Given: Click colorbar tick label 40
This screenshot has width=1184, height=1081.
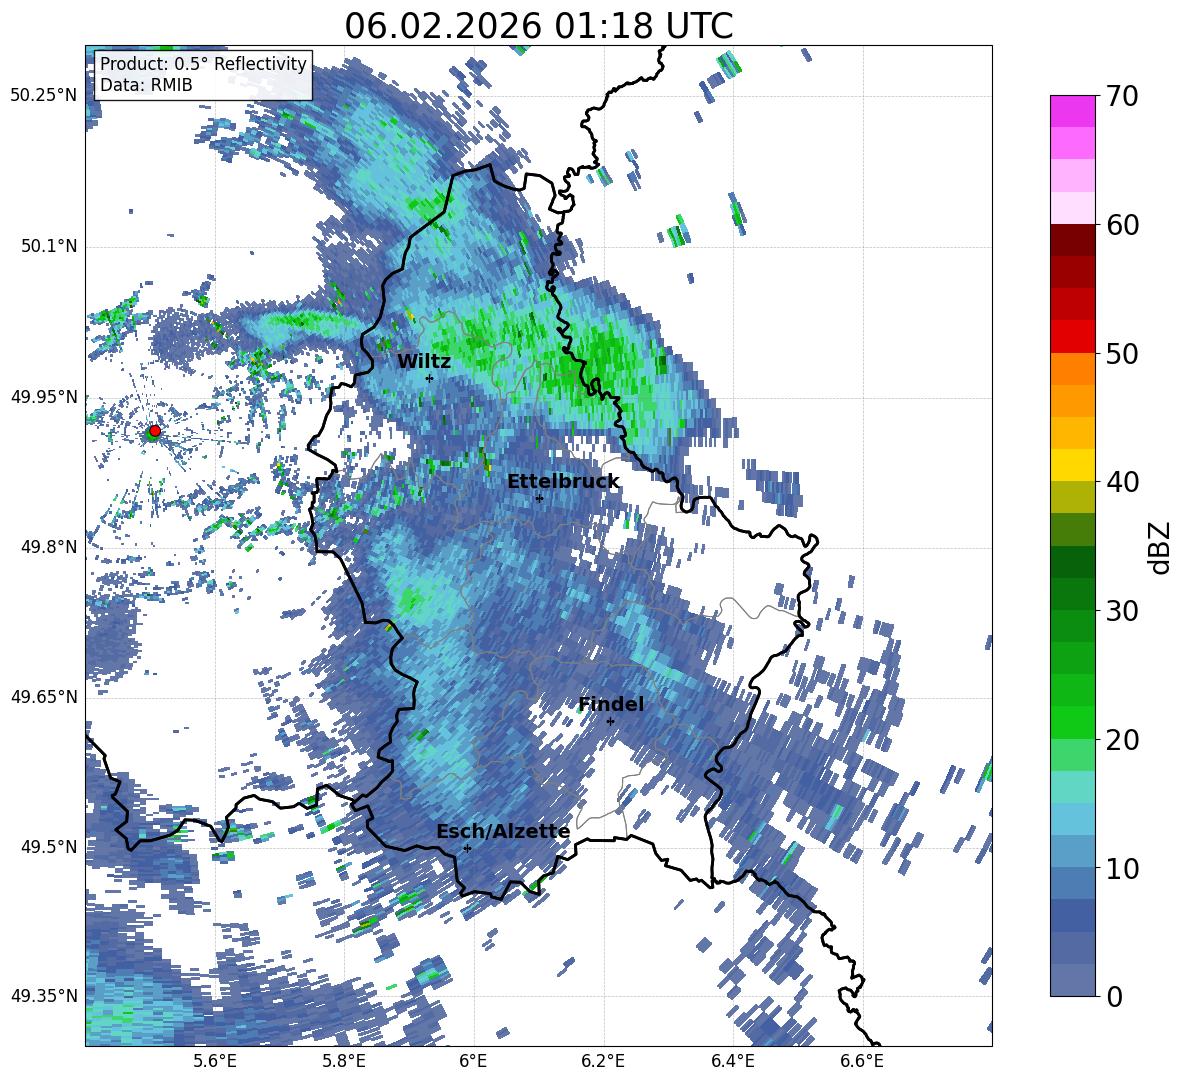Looking at the screenshot, I should tap(1122, 482).
